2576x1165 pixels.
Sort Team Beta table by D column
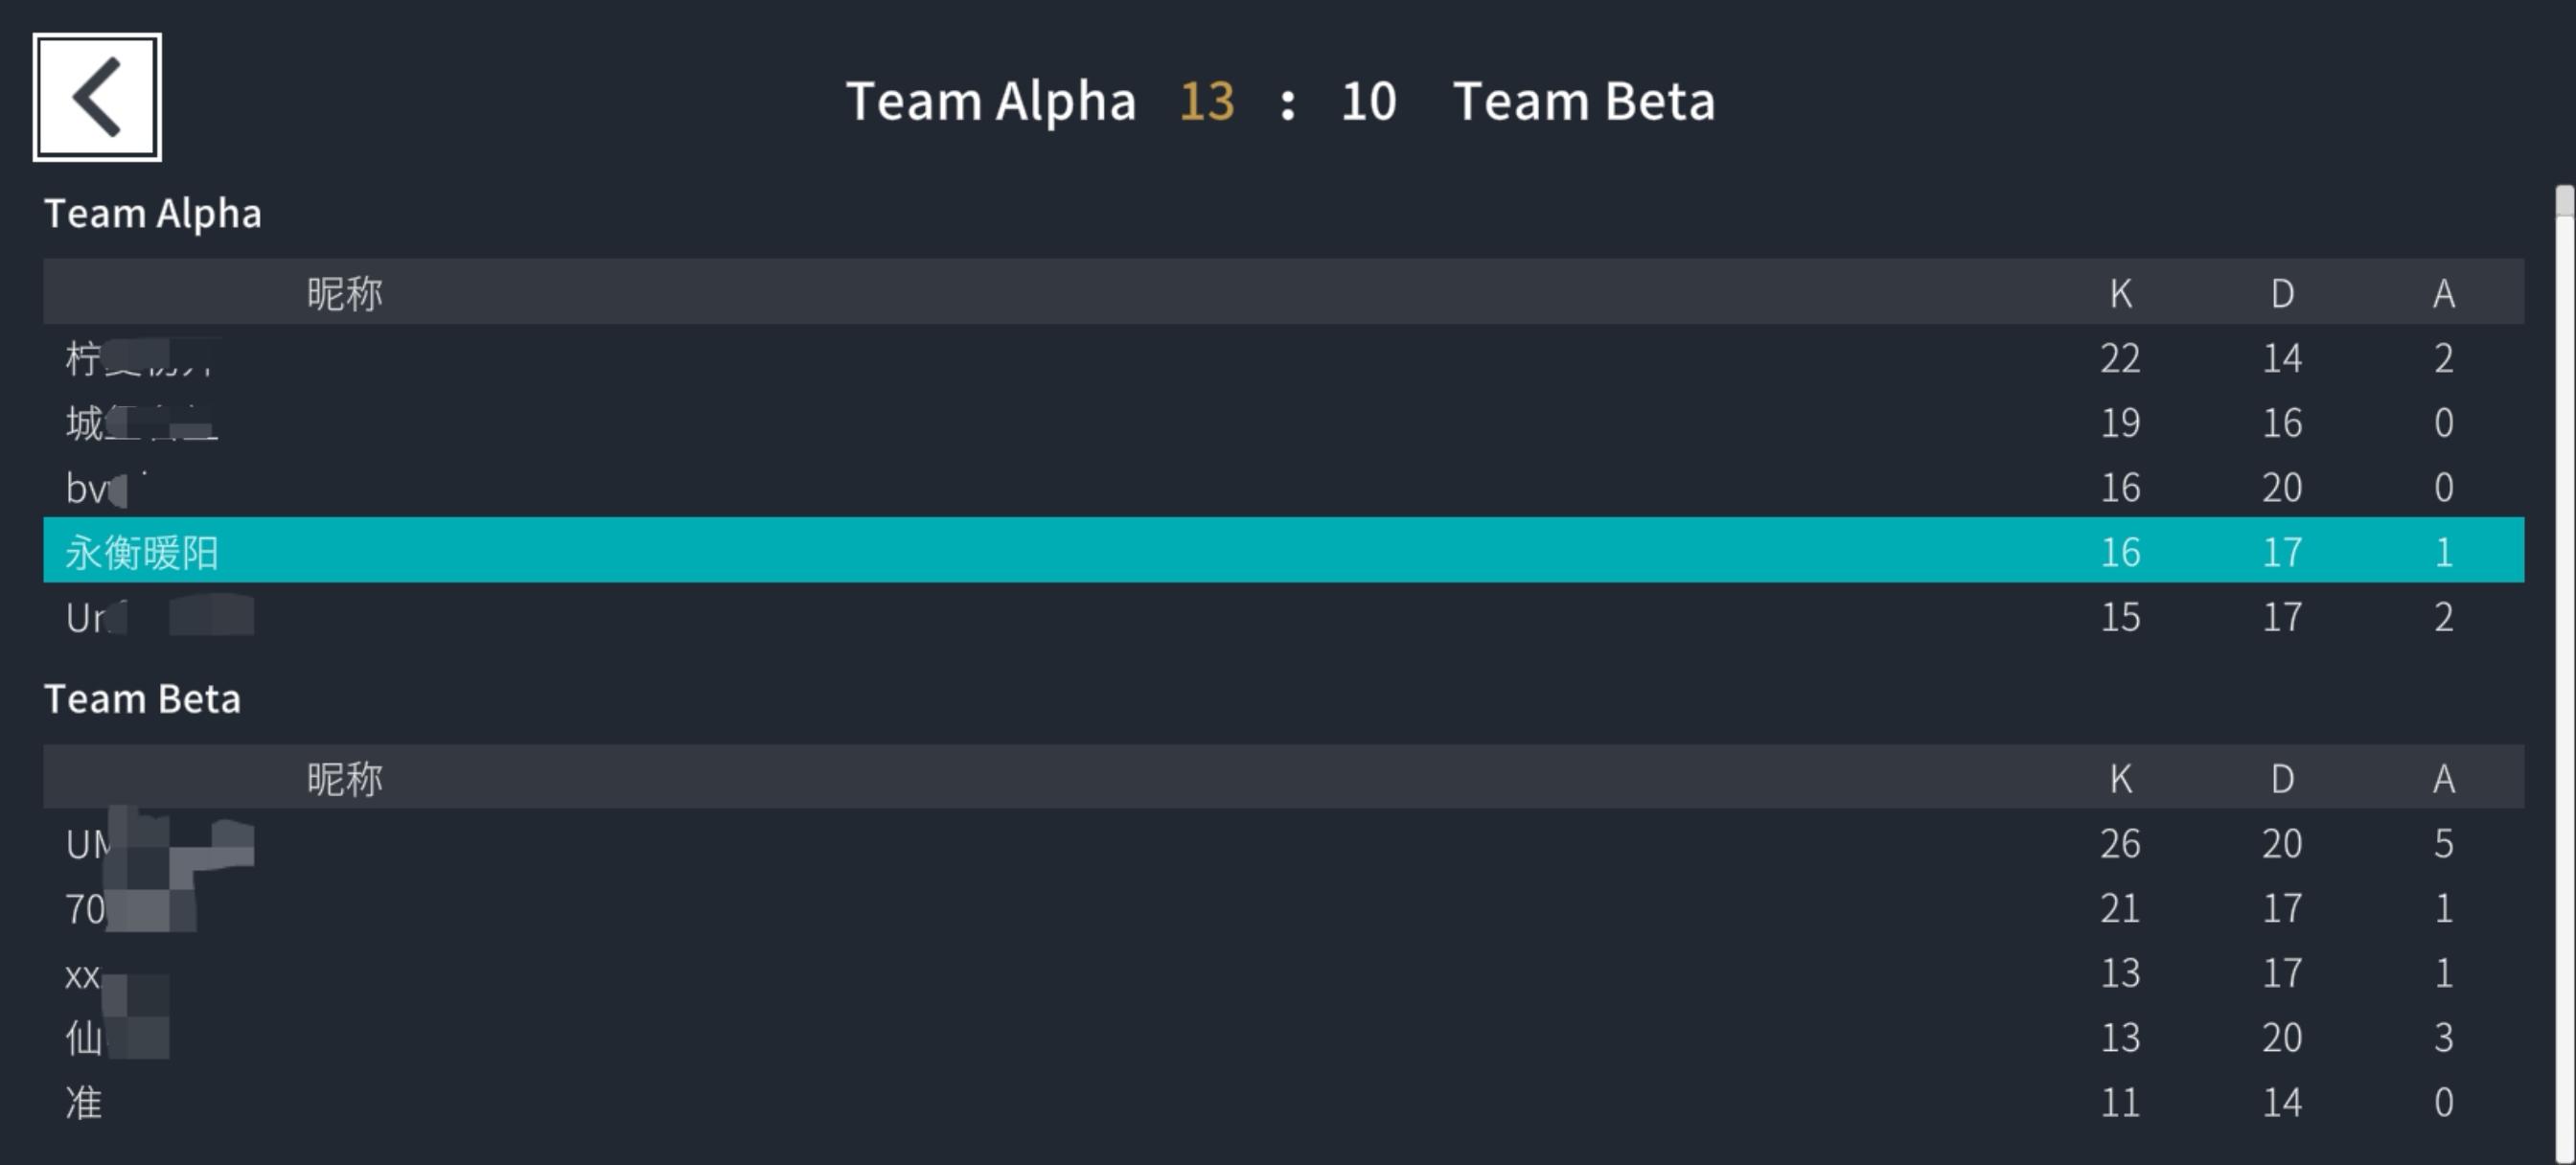(x=2282, y=778)
